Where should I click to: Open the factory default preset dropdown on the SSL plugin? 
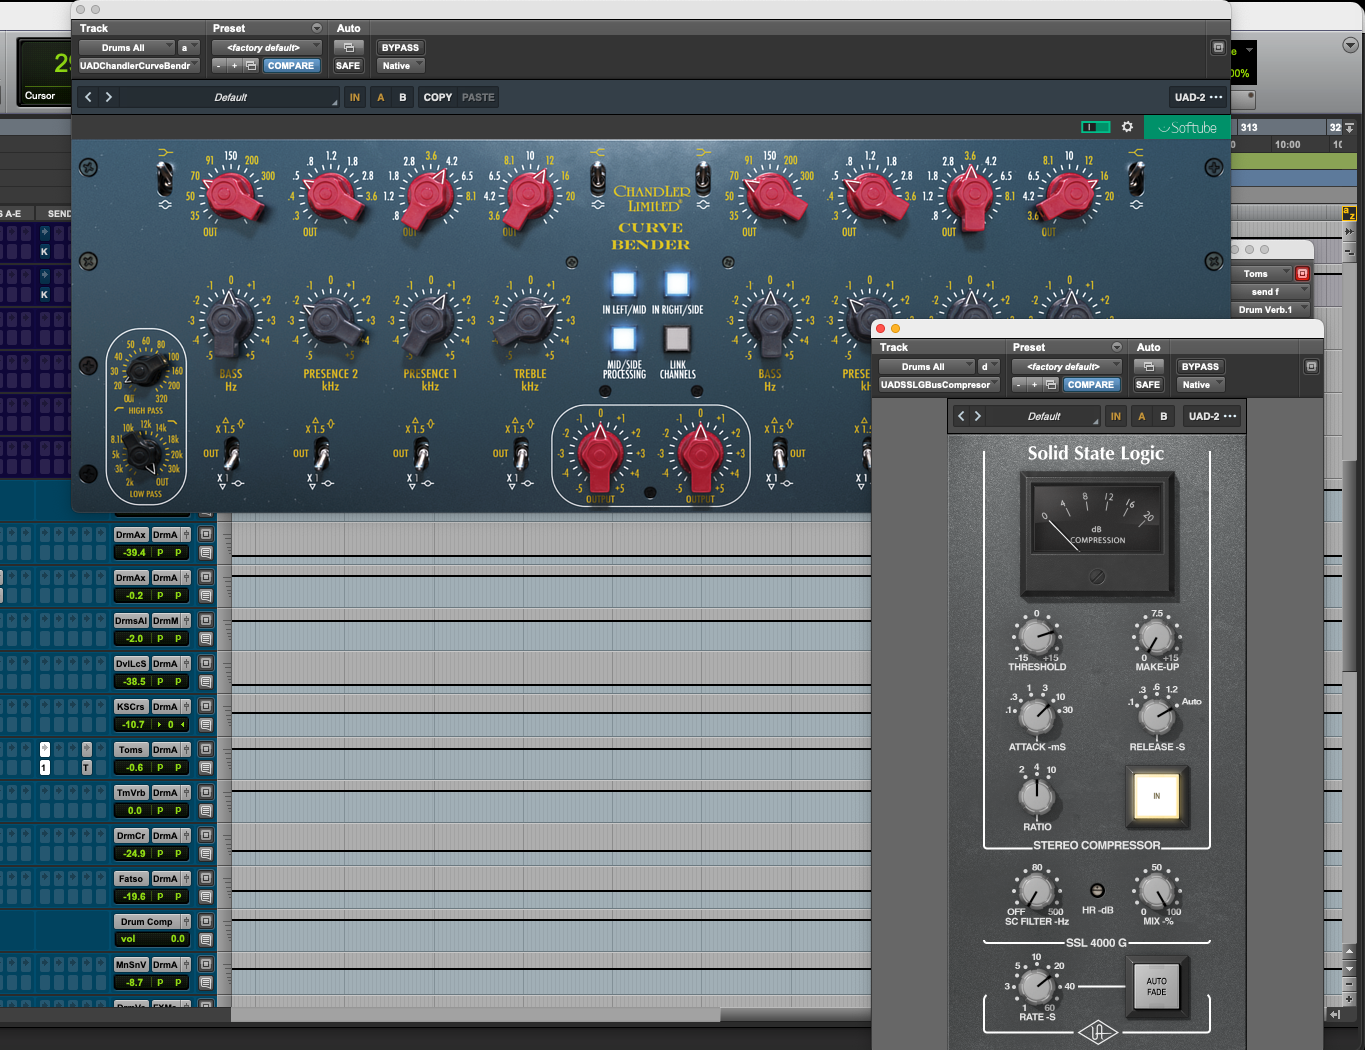(x=1066, y=366)
